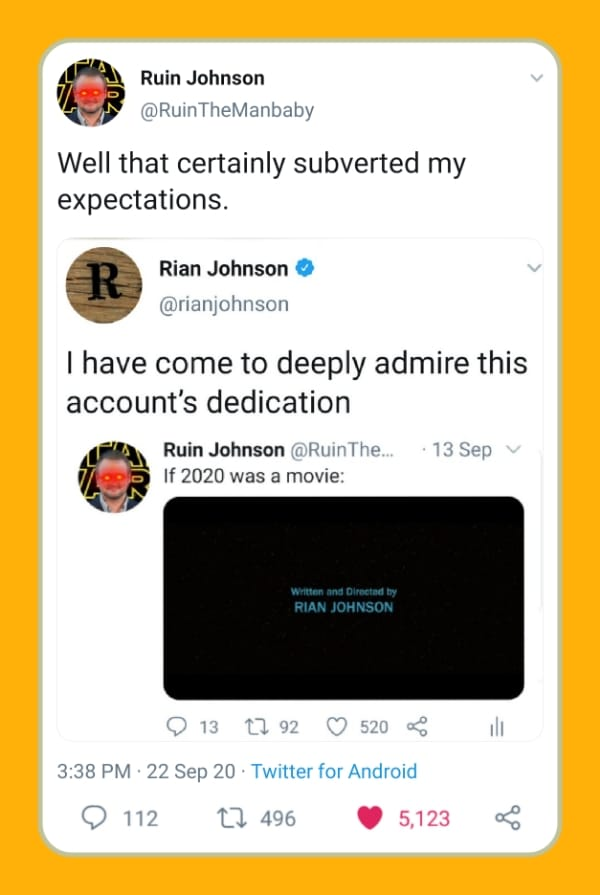600x895 pixels.
Task: Play the Written and Directed by video
Action: (343, 598)
